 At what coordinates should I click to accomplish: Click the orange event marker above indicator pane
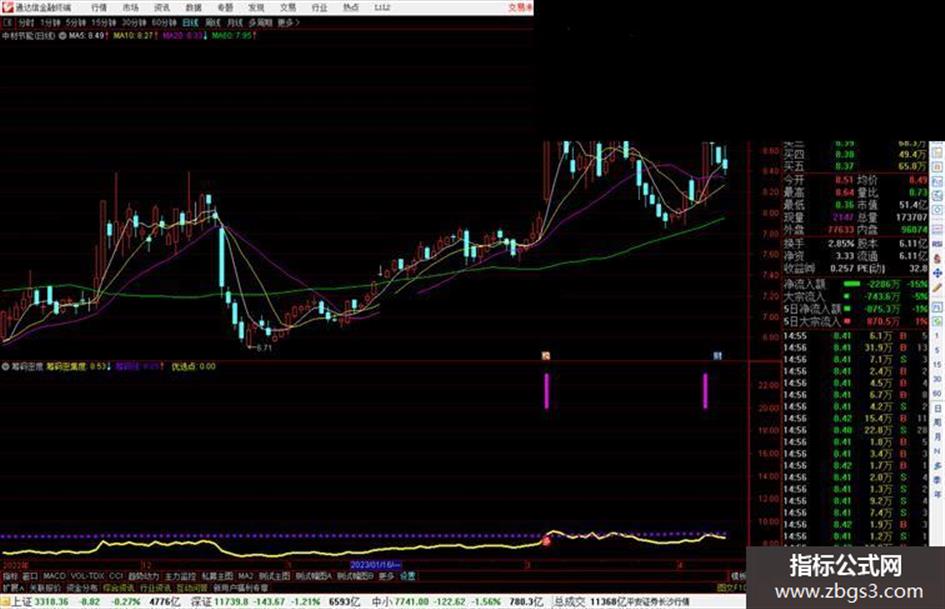(546, 356)
